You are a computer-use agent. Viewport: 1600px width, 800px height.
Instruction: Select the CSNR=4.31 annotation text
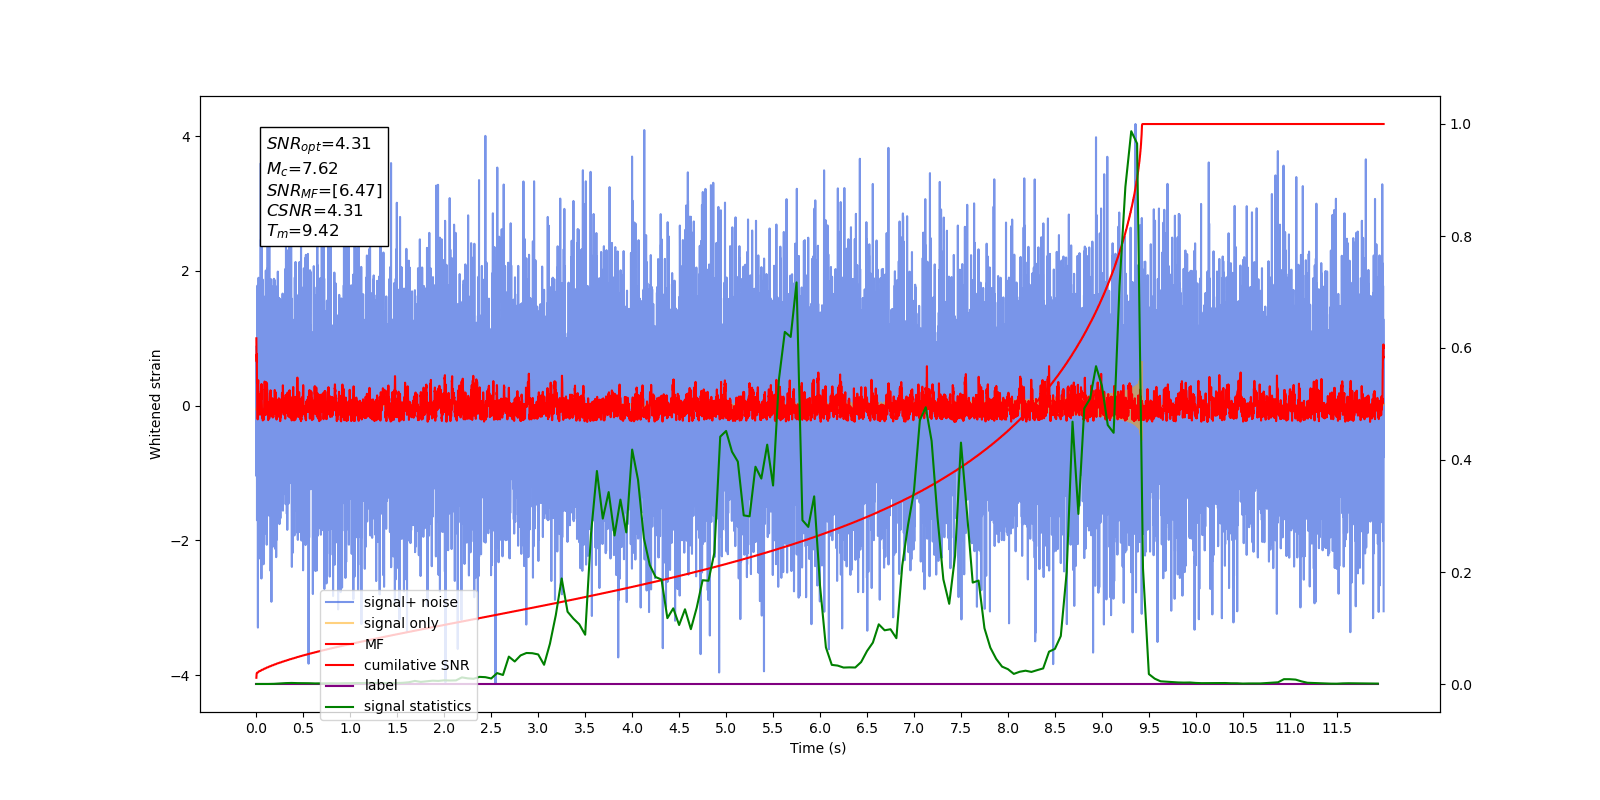(x=314, y=210)
